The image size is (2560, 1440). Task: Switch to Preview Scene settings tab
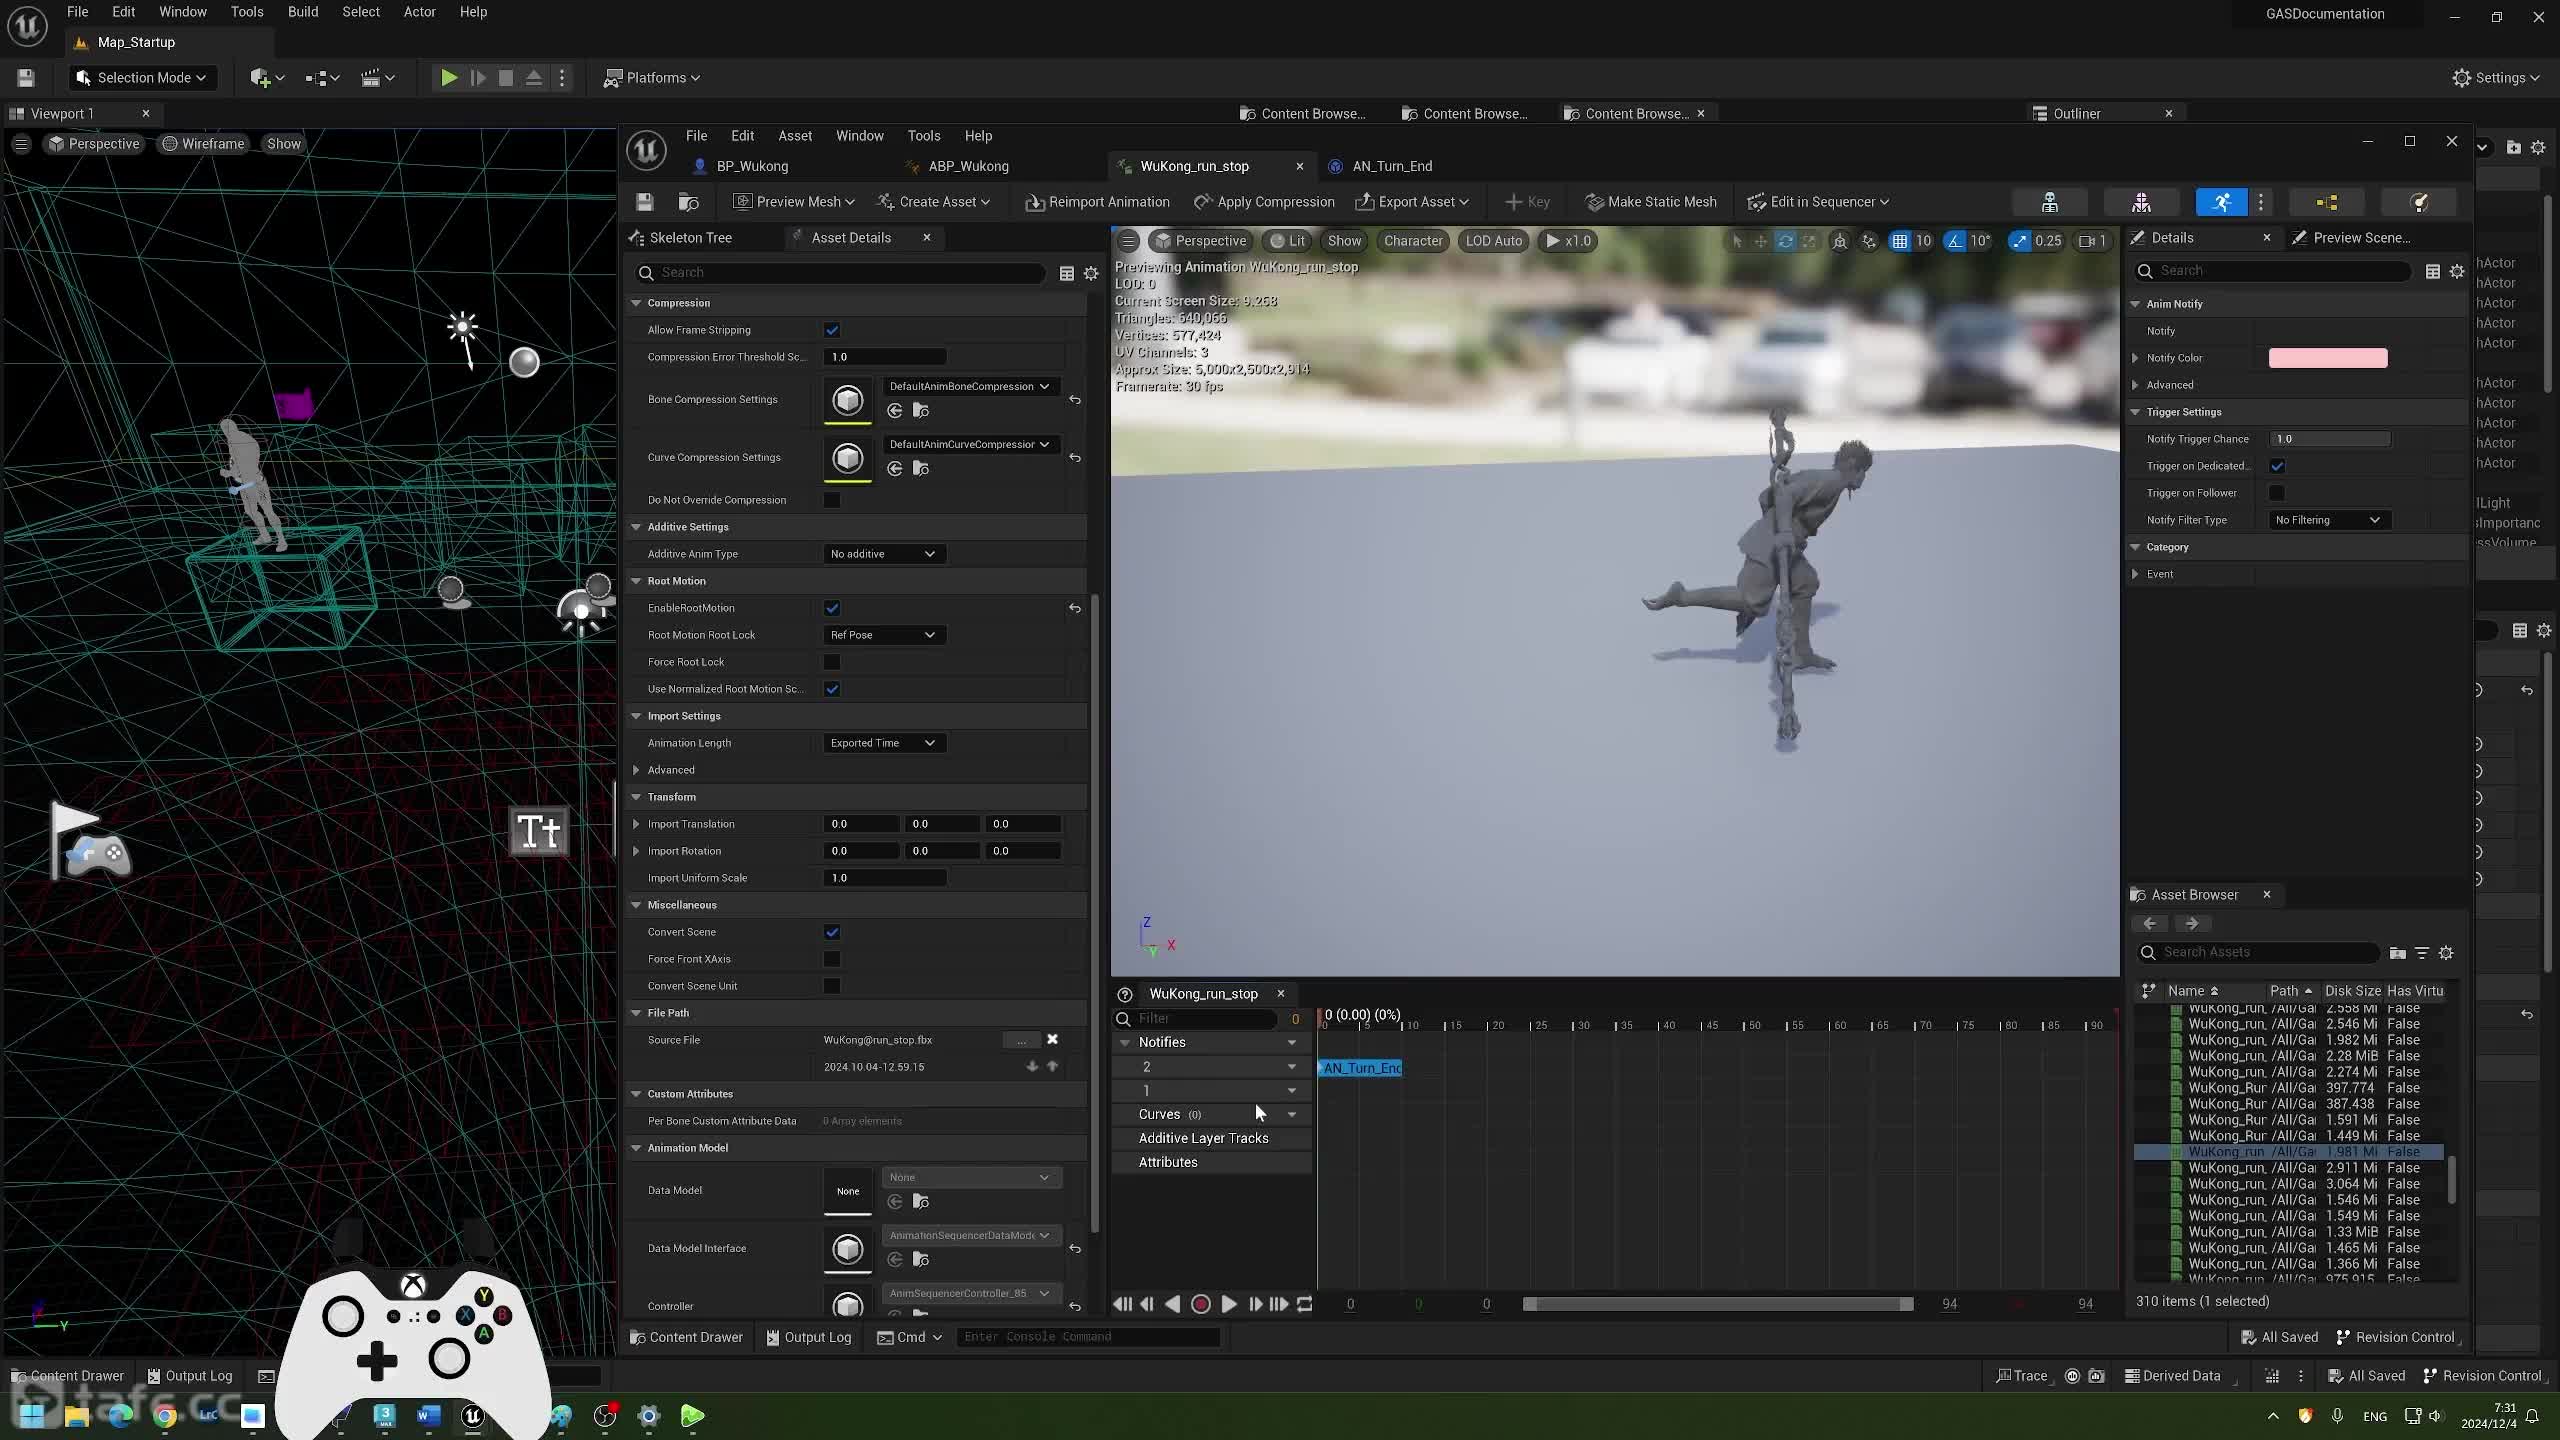click(2361, 238)
